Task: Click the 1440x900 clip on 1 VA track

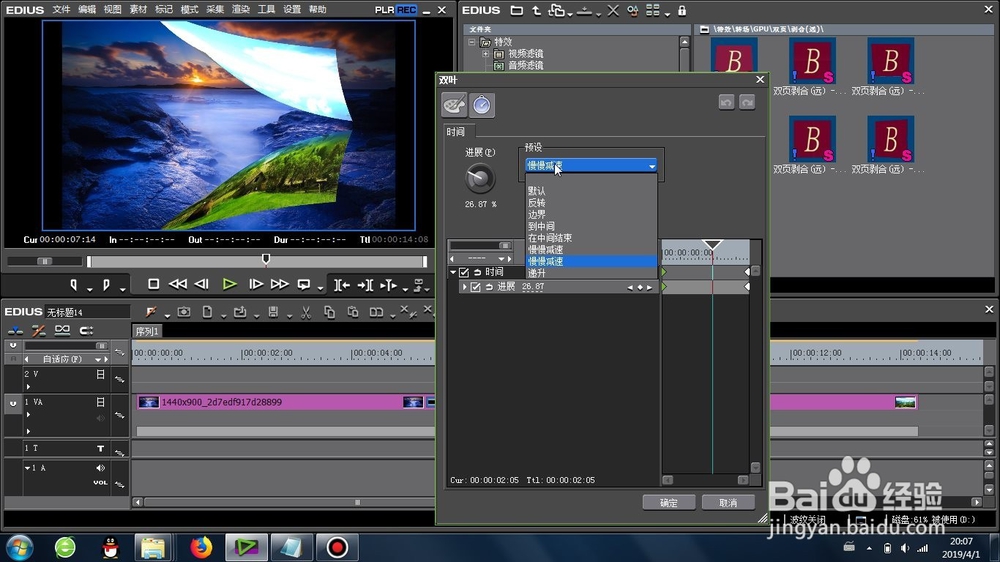Action: coord(286,402)
